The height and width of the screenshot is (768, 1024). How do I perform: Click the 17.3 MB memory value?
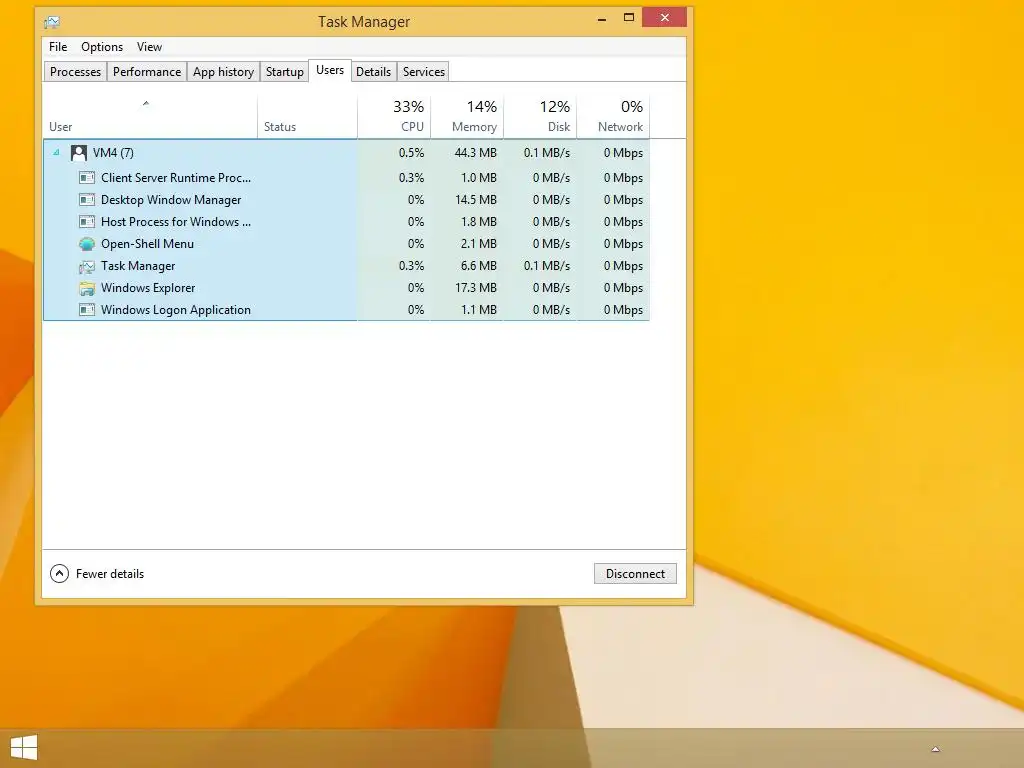(x=475, y=288)
